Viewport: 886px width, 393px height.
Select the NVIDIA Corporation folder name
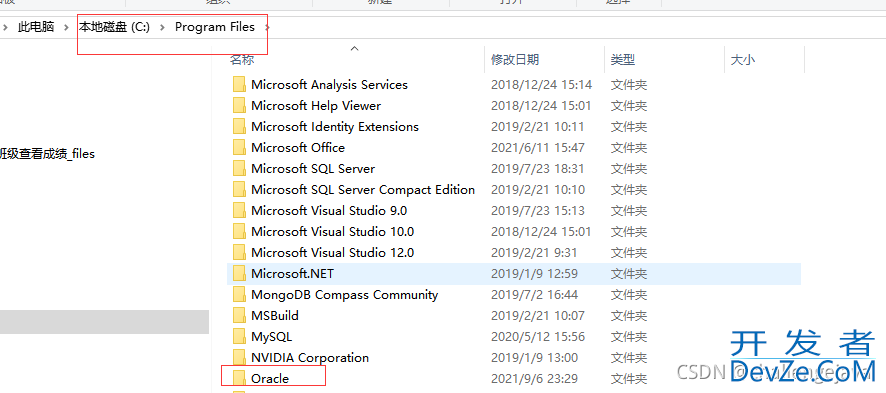click(310, 357)
